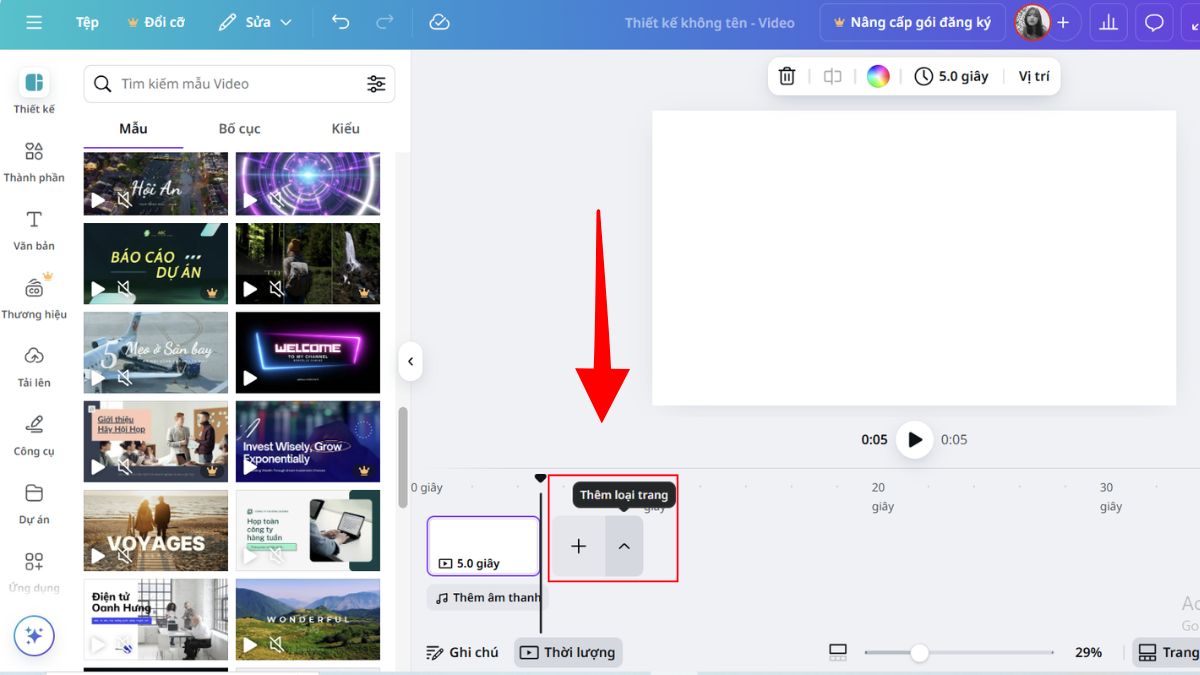The height and width of the screenshot is (675, 1200).
Task: Select the Điện tử Oanh Hưng template
Action: click(x=156, y=619)
